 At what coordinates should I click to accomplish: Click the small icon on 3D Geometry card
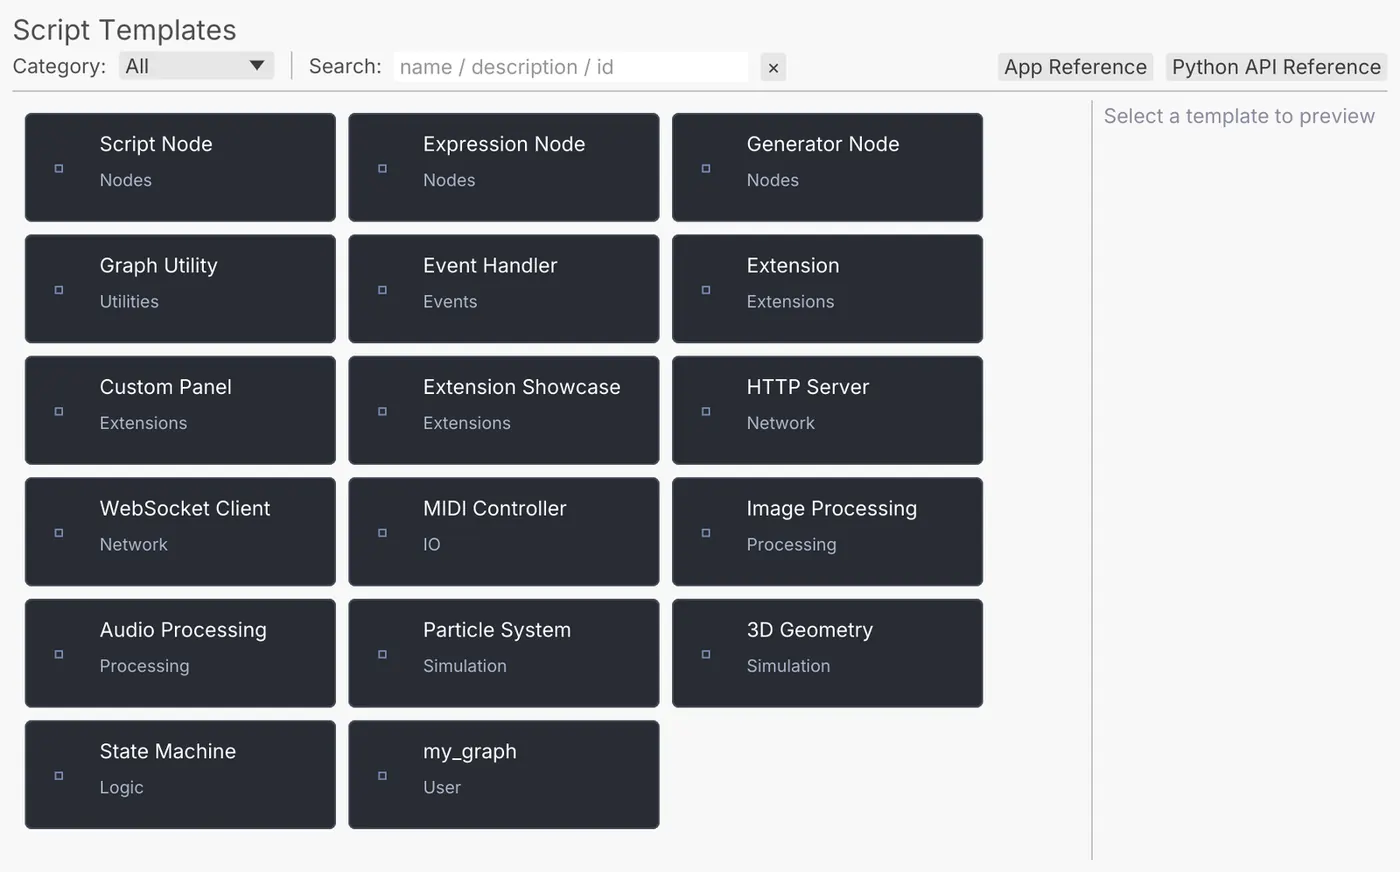pos(706,654)
